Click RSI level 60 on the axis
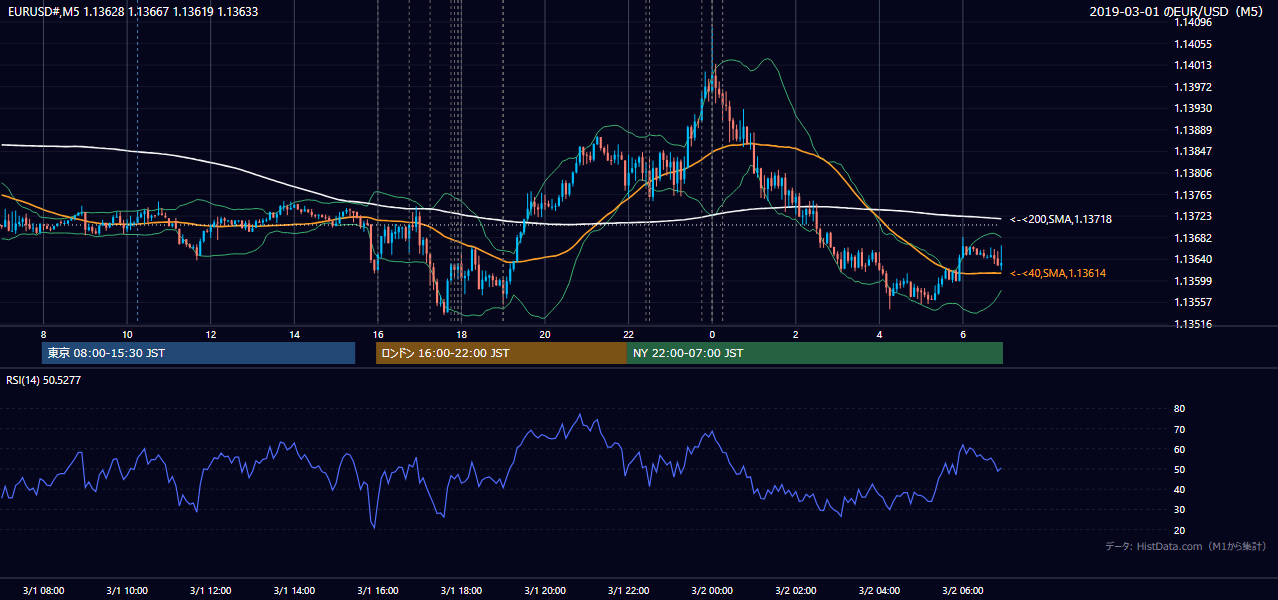Viewport: 1278px width, 600px height. pyautogui.click(x=1179, y=449)
